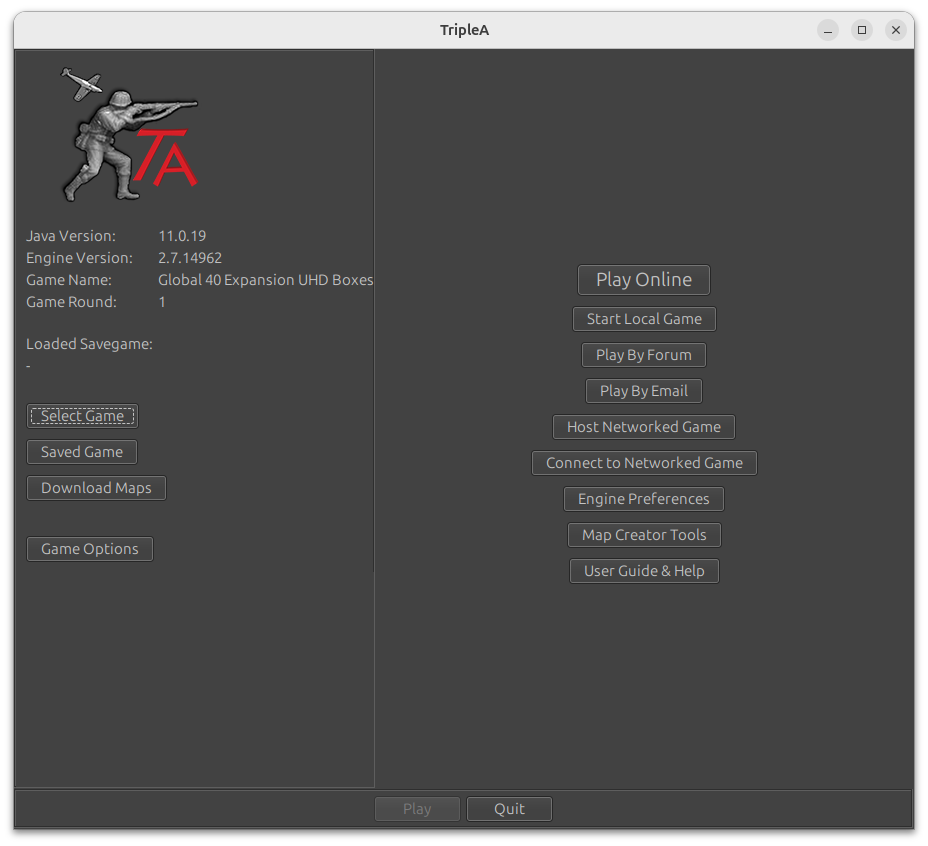The image size is (928, 846).
Task: Open Map Creator Tools
Action: click(643, 535)
